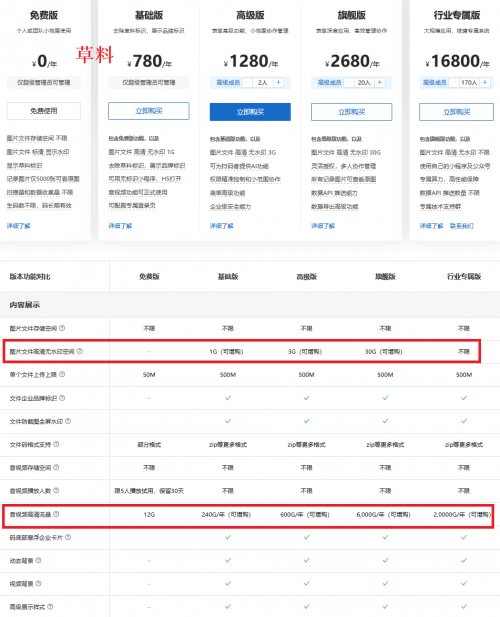Click question icon next to 文件防截图全屏水印
This screenshot has height=617, width=500.
click(x=68, y=421)
